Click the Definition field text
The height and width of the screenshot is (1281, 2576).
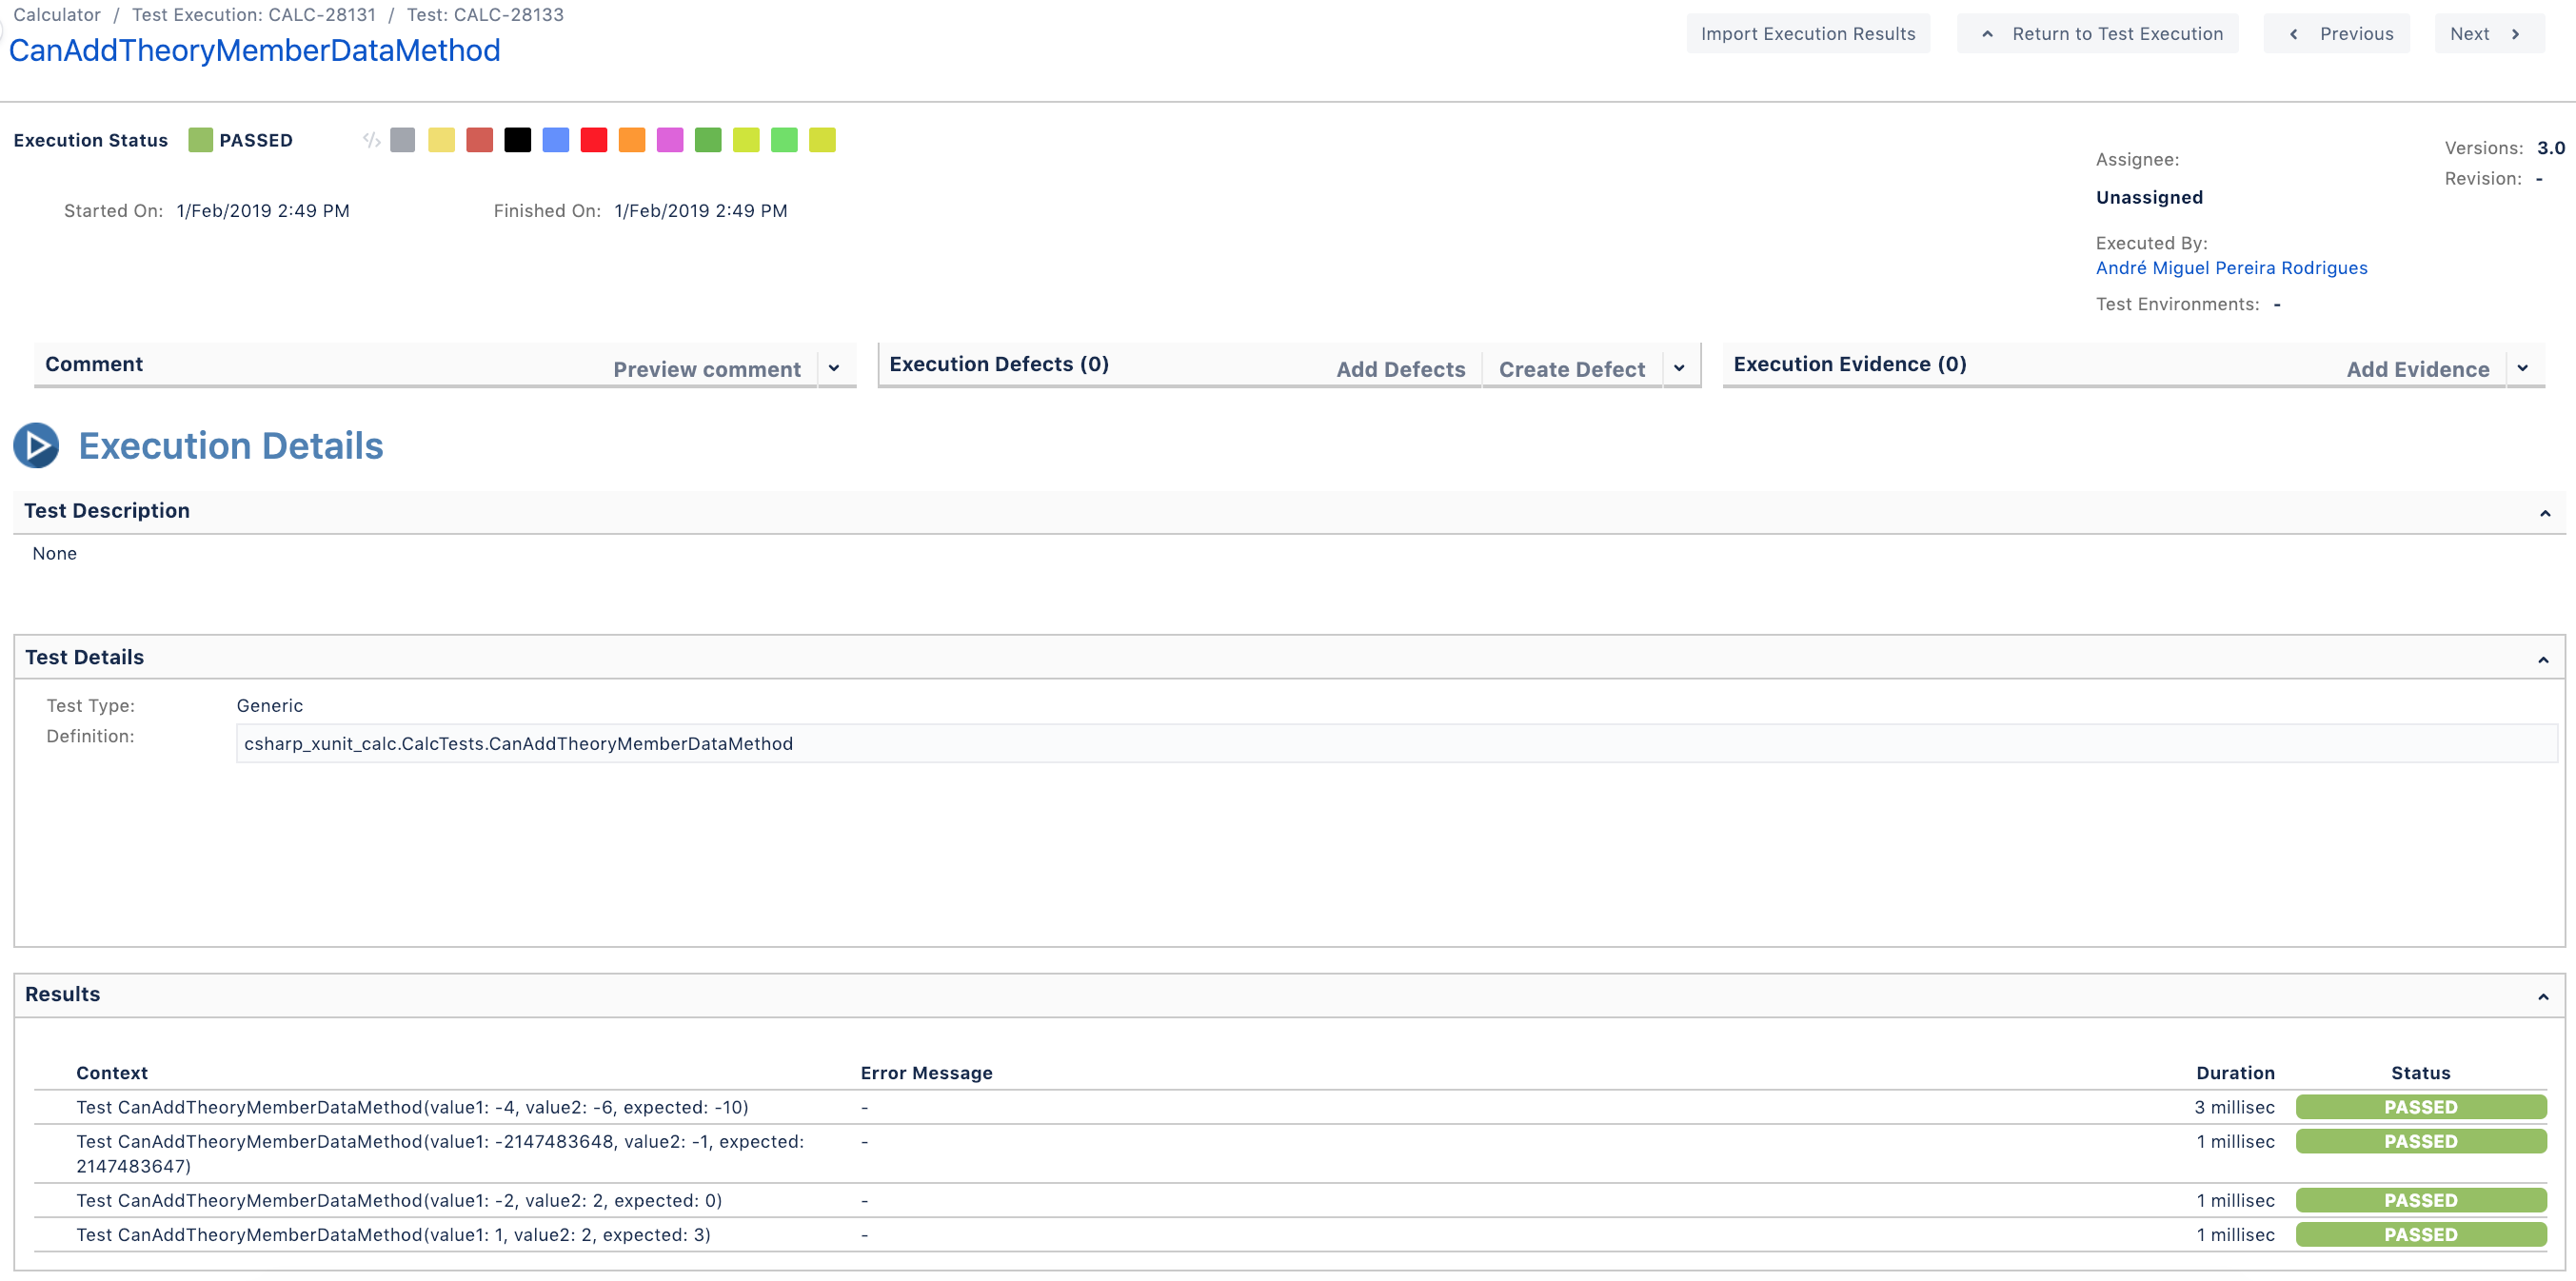pos(1396,743)
